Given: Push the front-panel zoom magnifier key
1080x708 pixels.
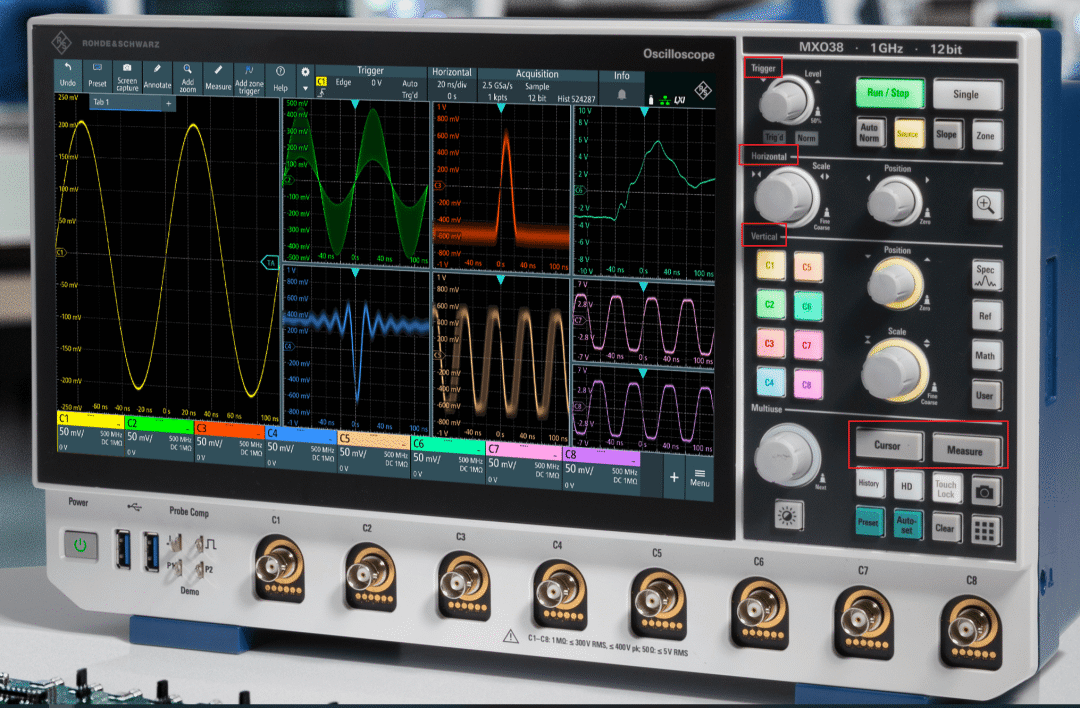Looking at the screenshot, I should [x=985, y=205].
